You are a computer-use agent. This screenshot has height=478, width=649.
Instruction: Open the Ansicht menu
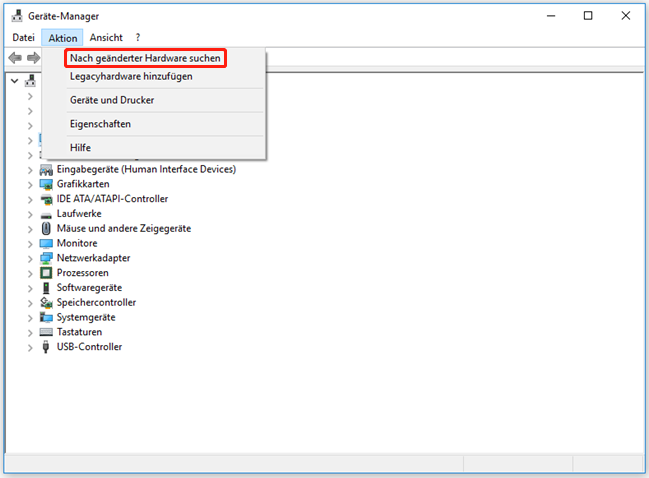106,37
